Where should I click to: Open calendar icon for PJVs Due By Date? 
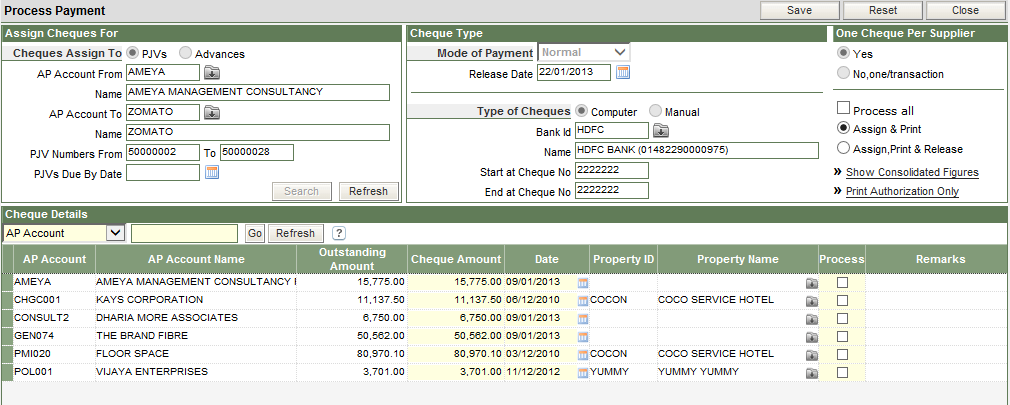point(211,172)
